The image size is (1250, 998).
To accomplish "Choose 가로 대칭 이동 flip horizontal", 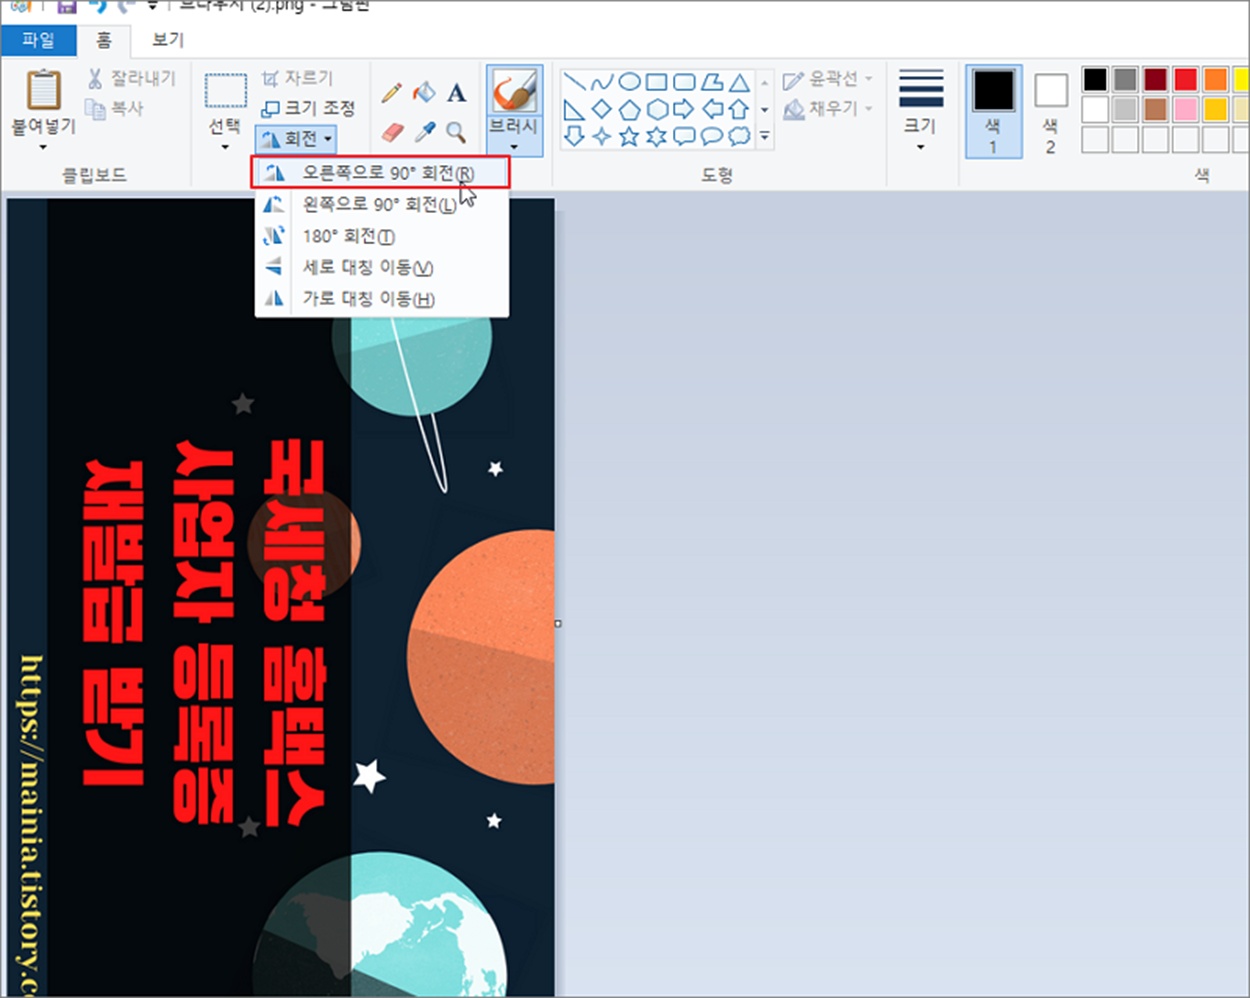I will [381, 298].
